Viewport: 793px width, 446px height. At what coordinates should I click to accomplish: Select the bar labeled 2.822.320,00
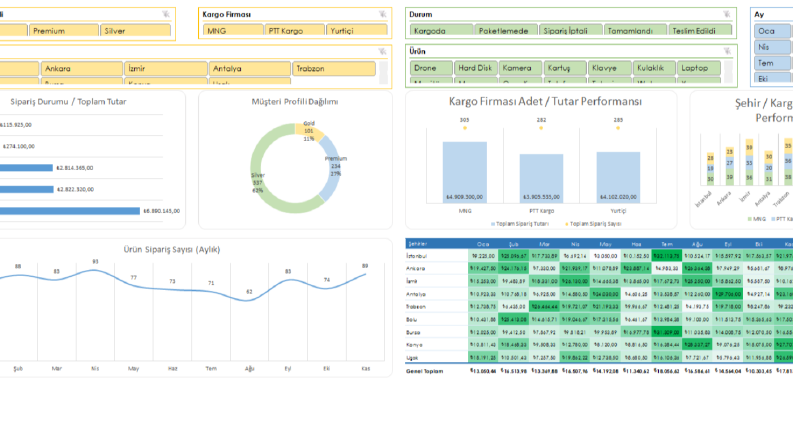(26, 189)
